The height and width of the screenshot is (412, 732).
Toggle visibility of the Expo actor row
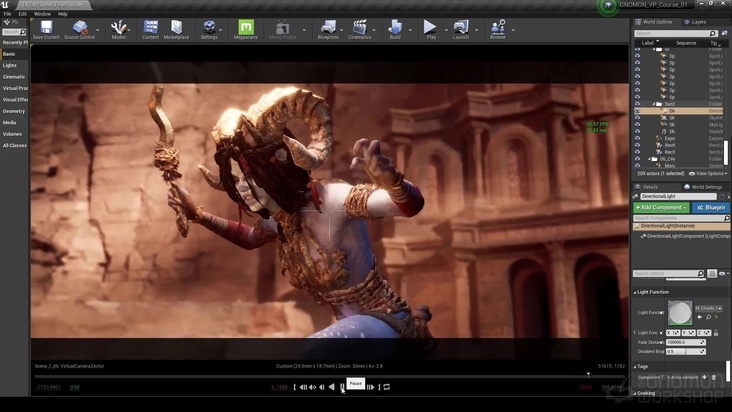637,139
